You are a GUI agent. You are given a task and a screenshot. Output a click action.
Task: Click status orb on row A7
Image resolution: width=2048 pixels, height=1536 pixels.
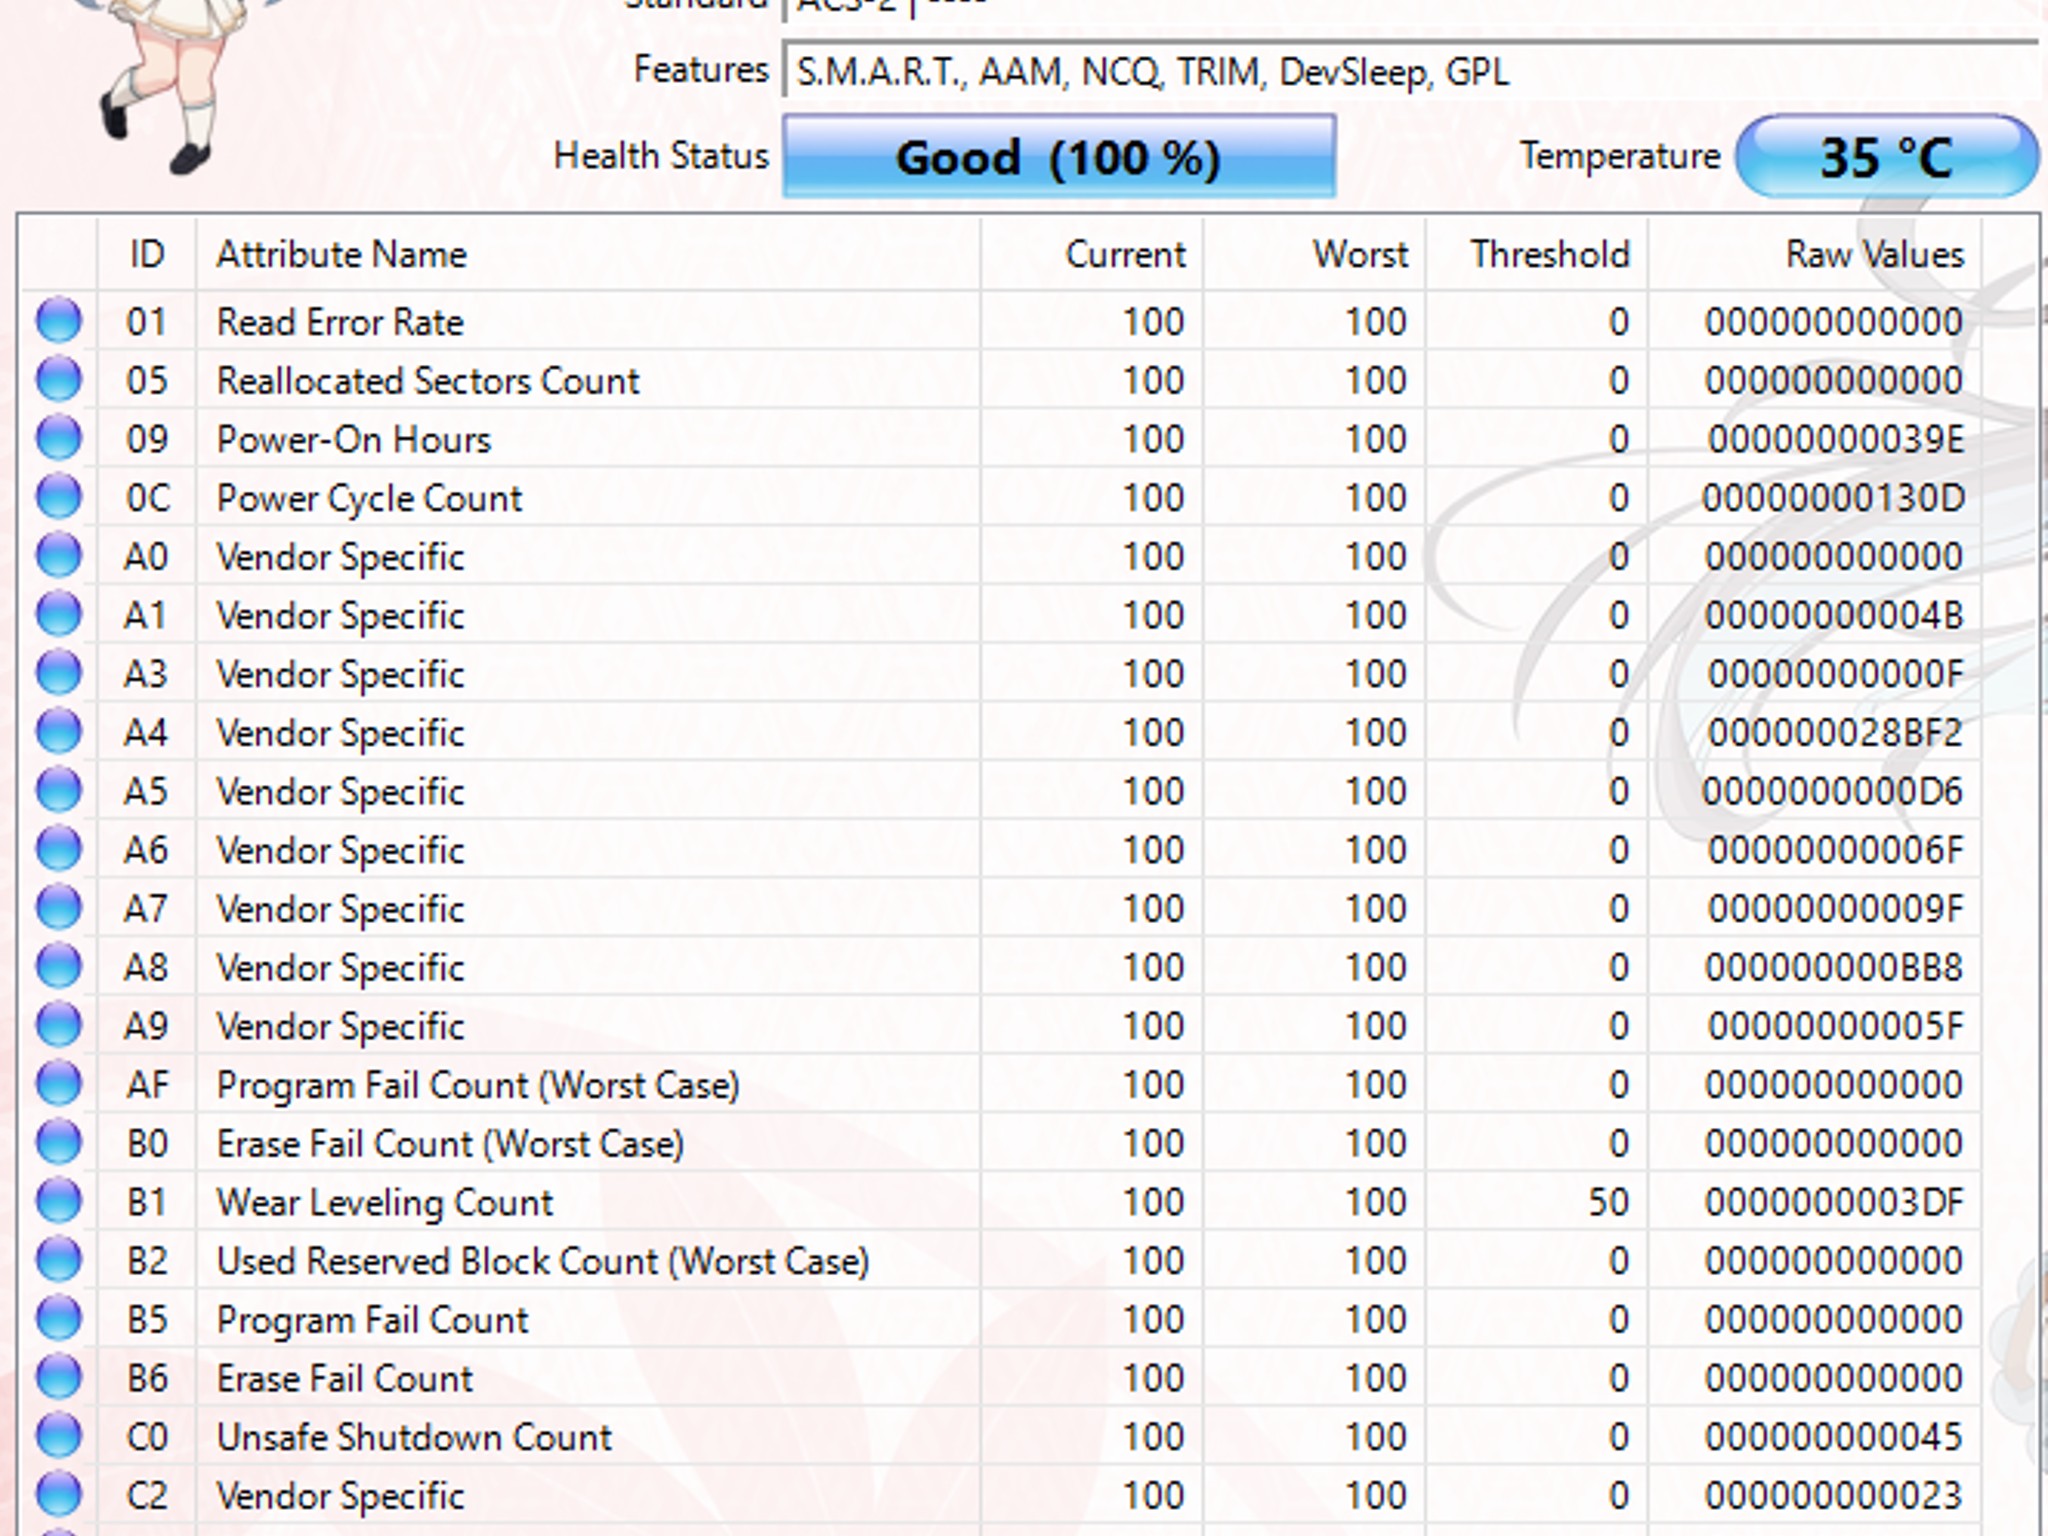tap(59, 908)
